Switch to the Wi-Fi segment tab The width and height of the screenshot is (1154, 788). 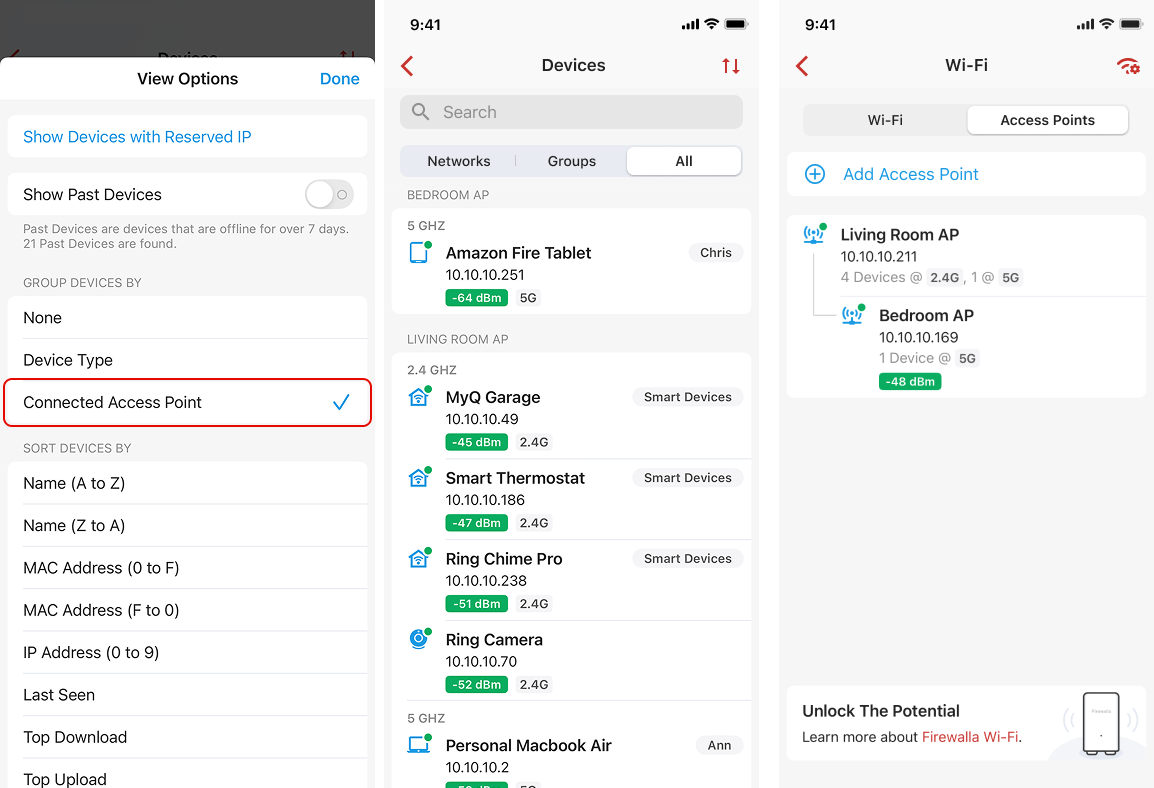click(x=885, y=120)
